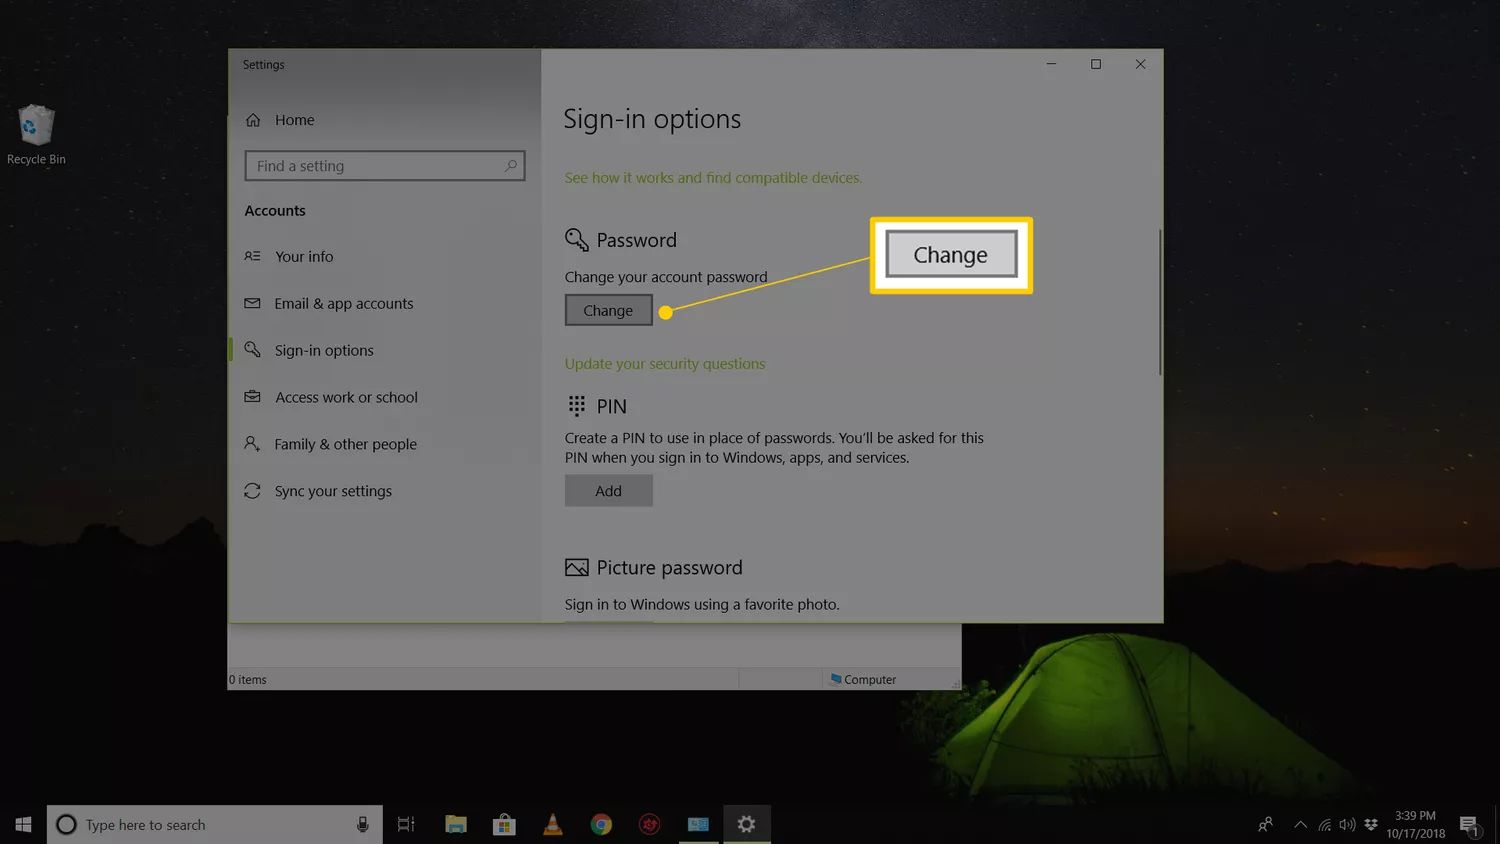Screen dimensions: 1500x844
Task: Click 'Sign in to Windows using a favorite photo' text
Action: 702,604
